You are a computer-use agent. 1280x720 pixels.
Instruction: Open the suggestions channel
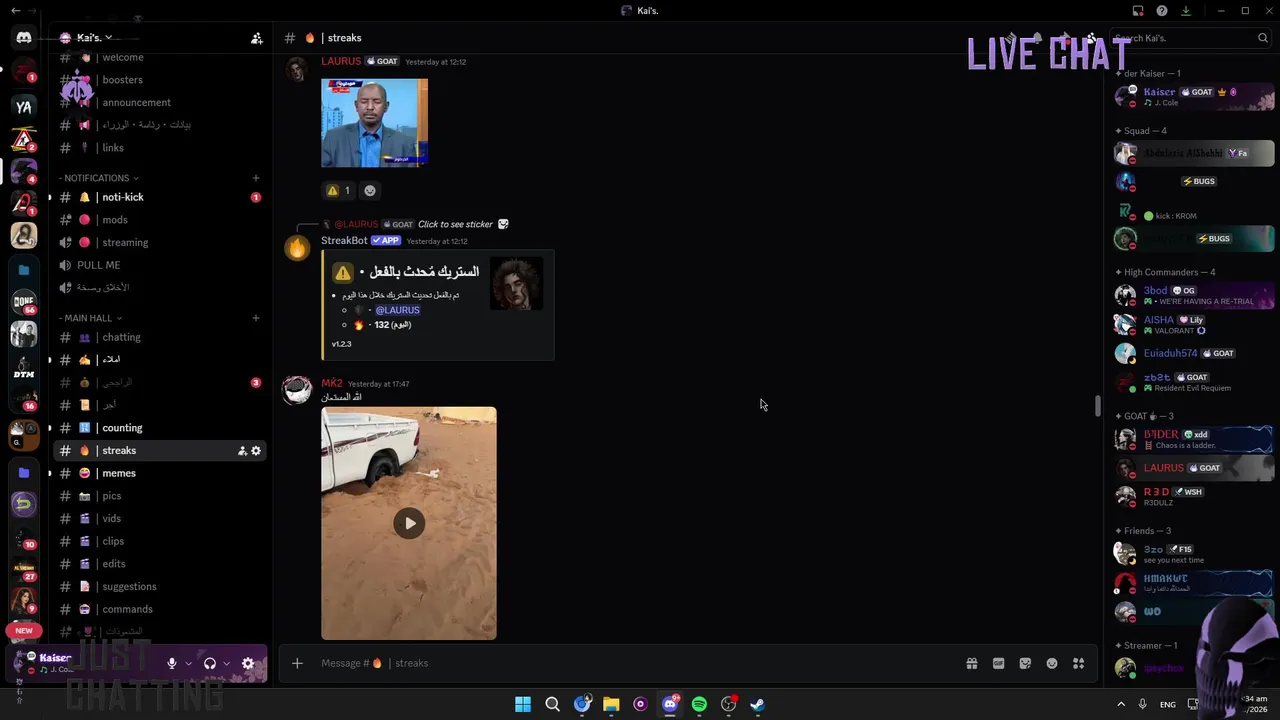point(160,587)
